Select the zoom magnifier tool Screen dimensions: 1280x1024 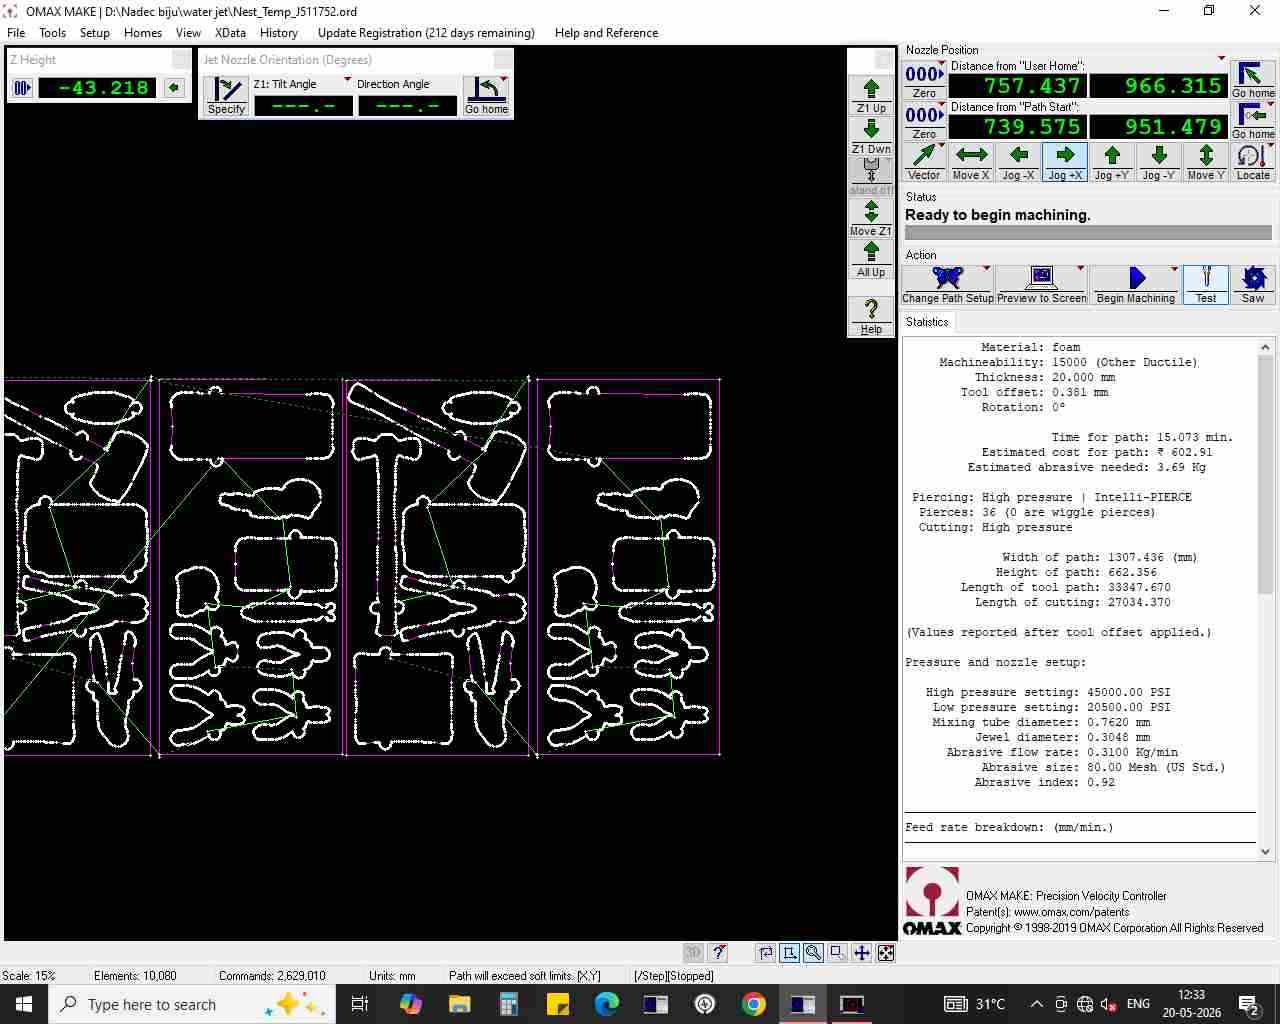point(814,953)
